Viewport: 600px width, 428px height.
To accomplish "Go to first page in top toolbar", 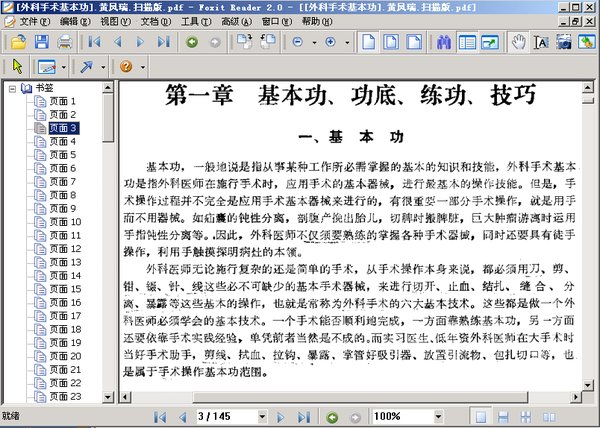I will (94, 42).
